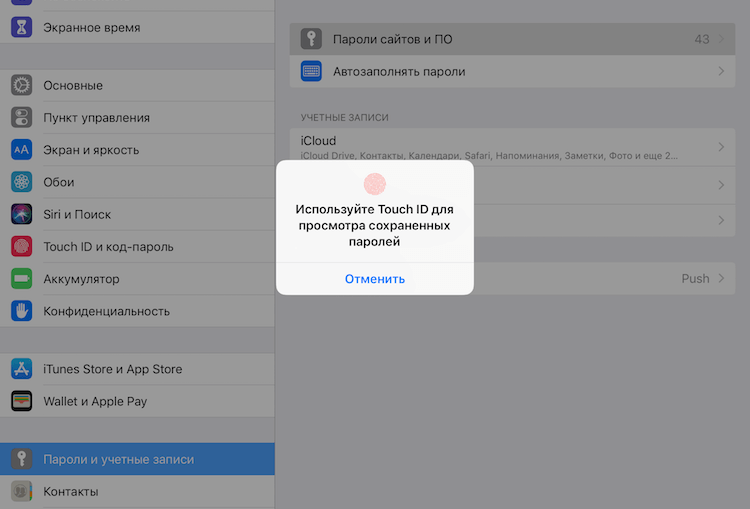Select Аккумулятор in sidebar
Image resolution: width=750 pixels, height=509 pixels.
137,278
